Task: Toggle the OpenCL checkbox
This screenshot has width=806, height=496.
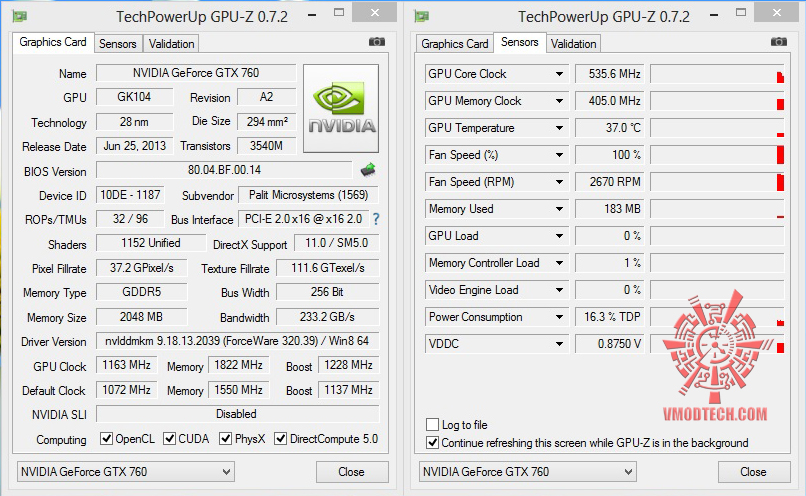Action: (x=107, y=439)
